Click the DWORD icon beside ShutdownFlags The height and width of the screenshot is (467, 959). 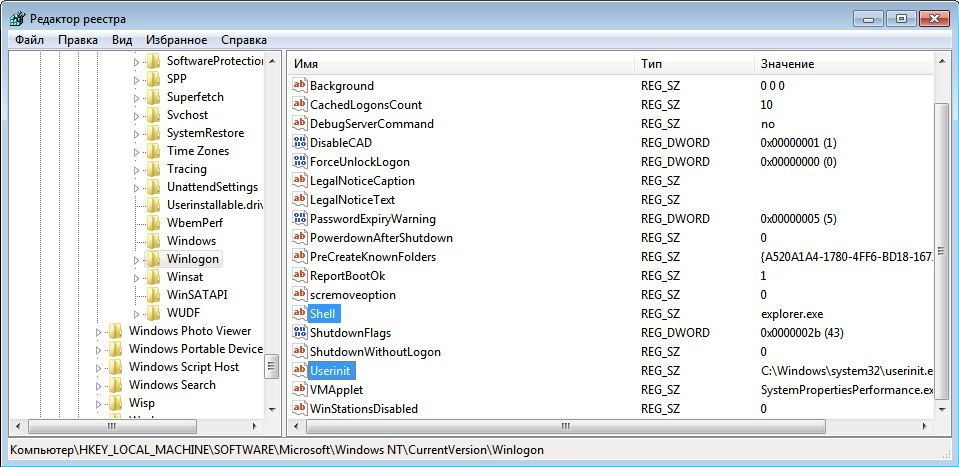pos(299,333)
